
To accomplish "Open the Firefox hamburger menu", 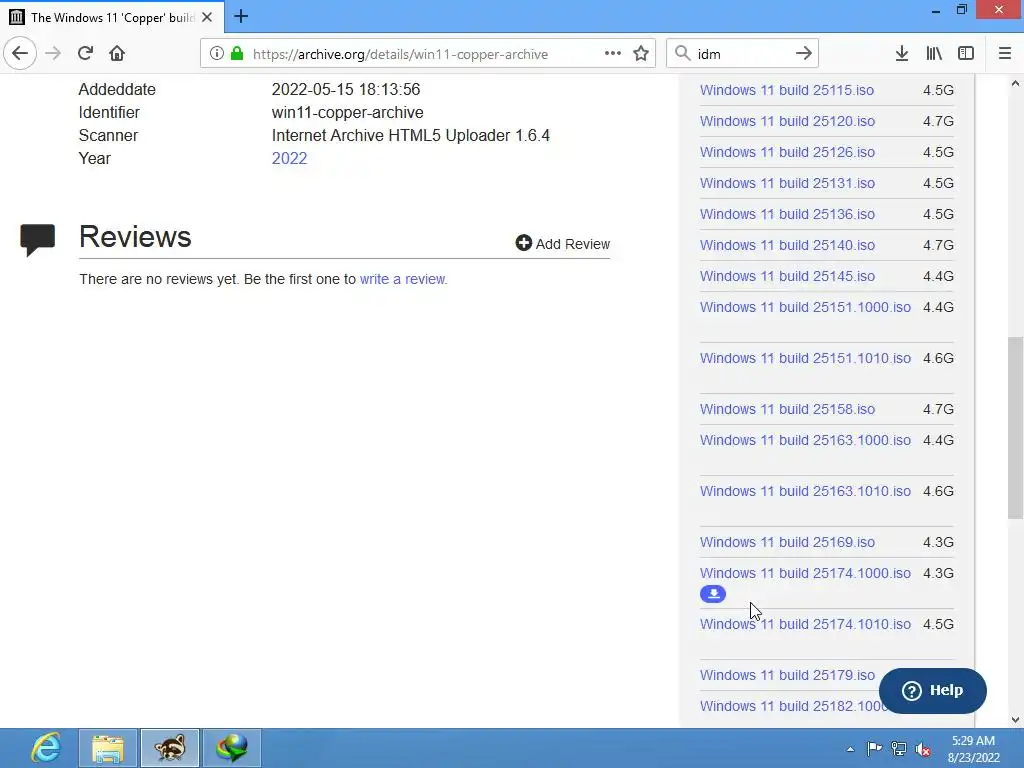I will (x=1004, y=54).
